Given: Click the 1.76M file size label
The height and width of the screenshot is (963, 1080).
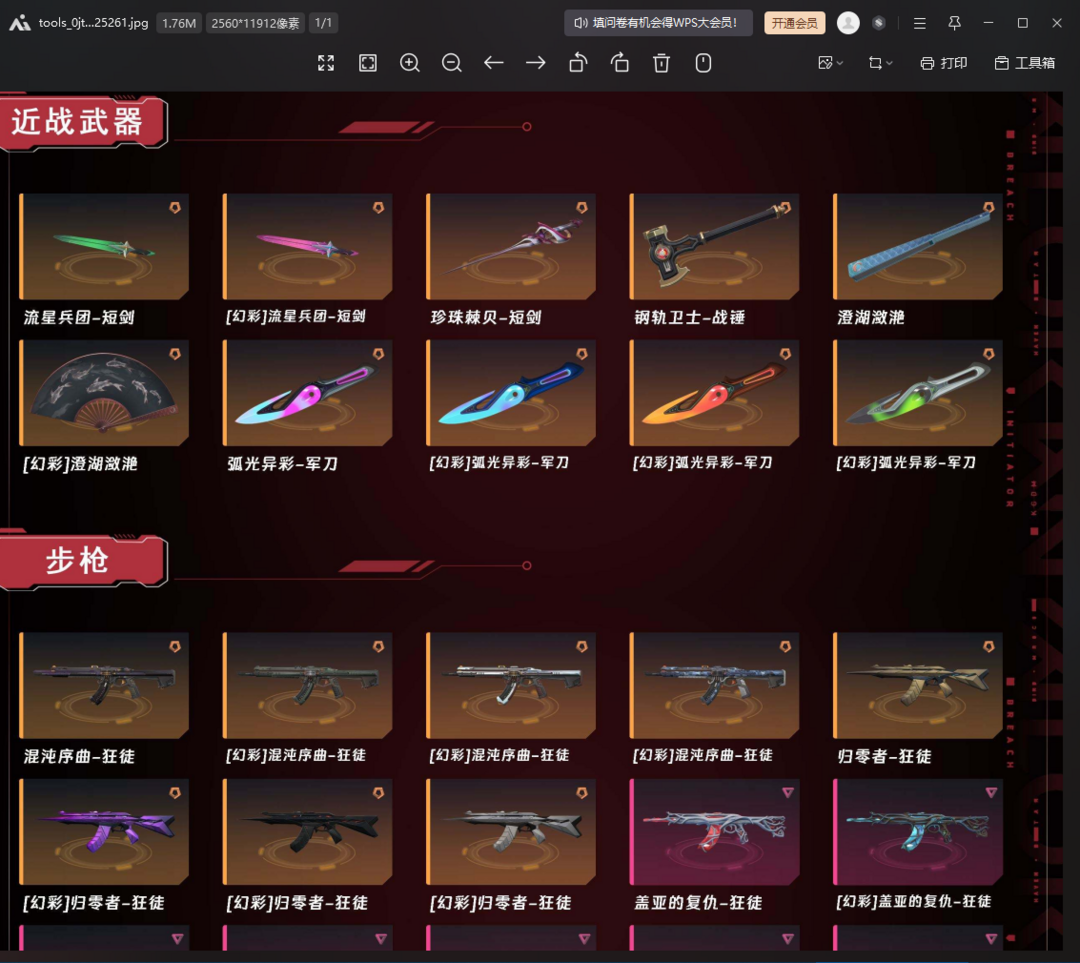Looking at the screenshot, I should [x=179, y=23].
